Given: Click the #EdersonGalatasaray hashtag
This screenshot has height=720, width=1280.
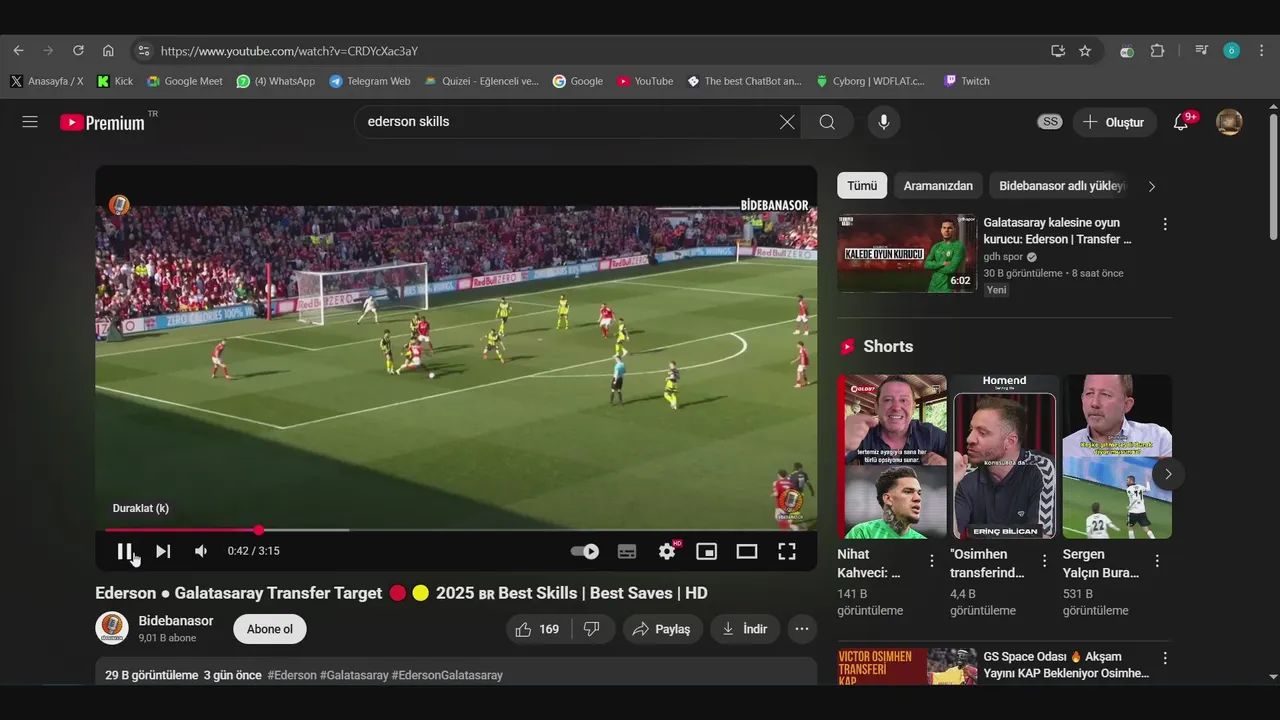Looking at the screenshot, I should pyautogui.click(x=447, y=675).
